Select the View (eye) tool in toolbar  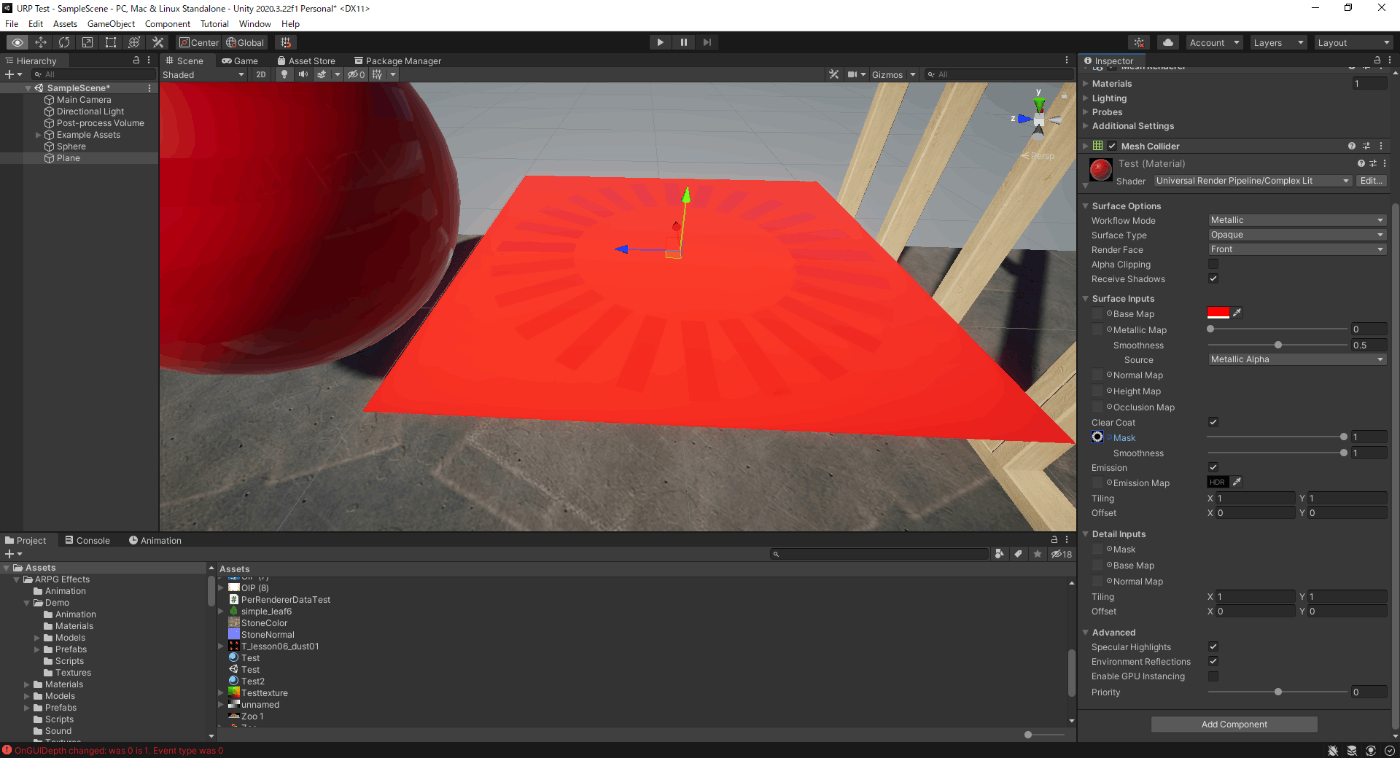tap(17, 43)
